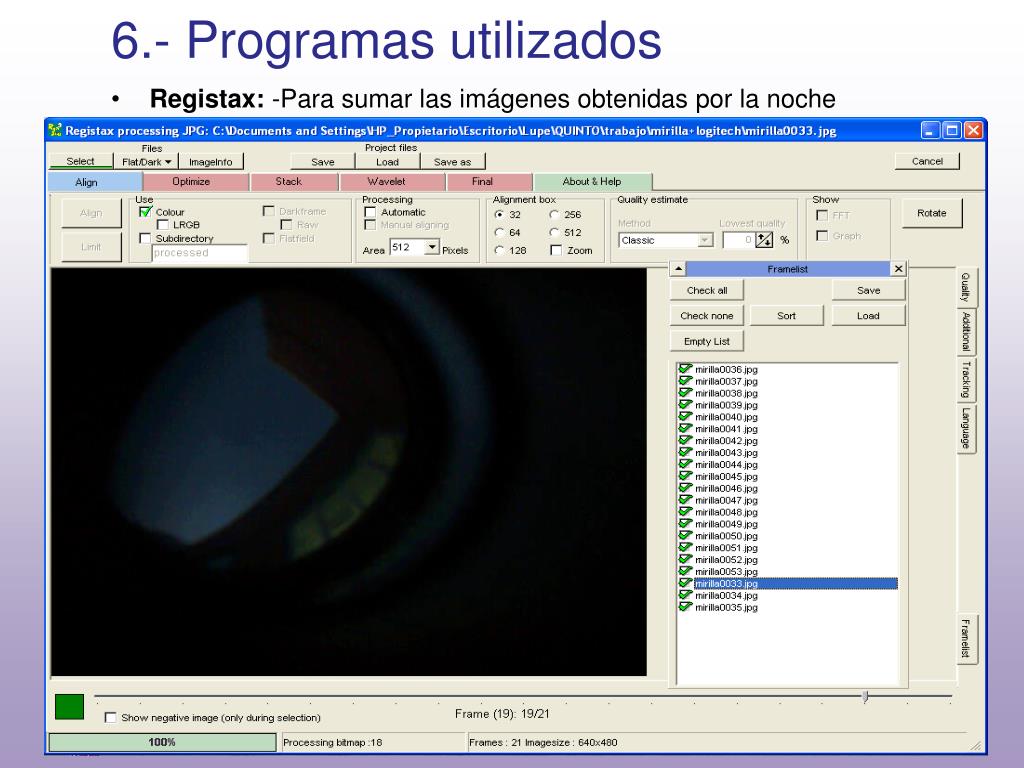This screenshot has height=768, width=1024.
Task: Open the Tracking side tab
Action: point(966,379)
